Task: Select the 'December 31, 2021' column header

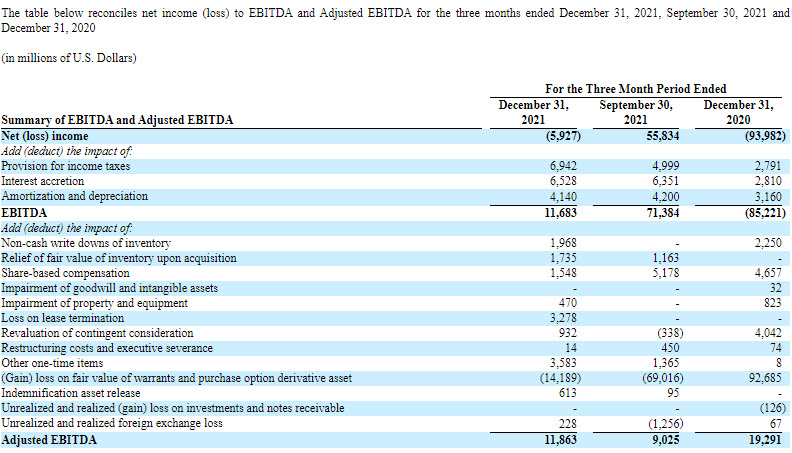Action: (533, 112)
